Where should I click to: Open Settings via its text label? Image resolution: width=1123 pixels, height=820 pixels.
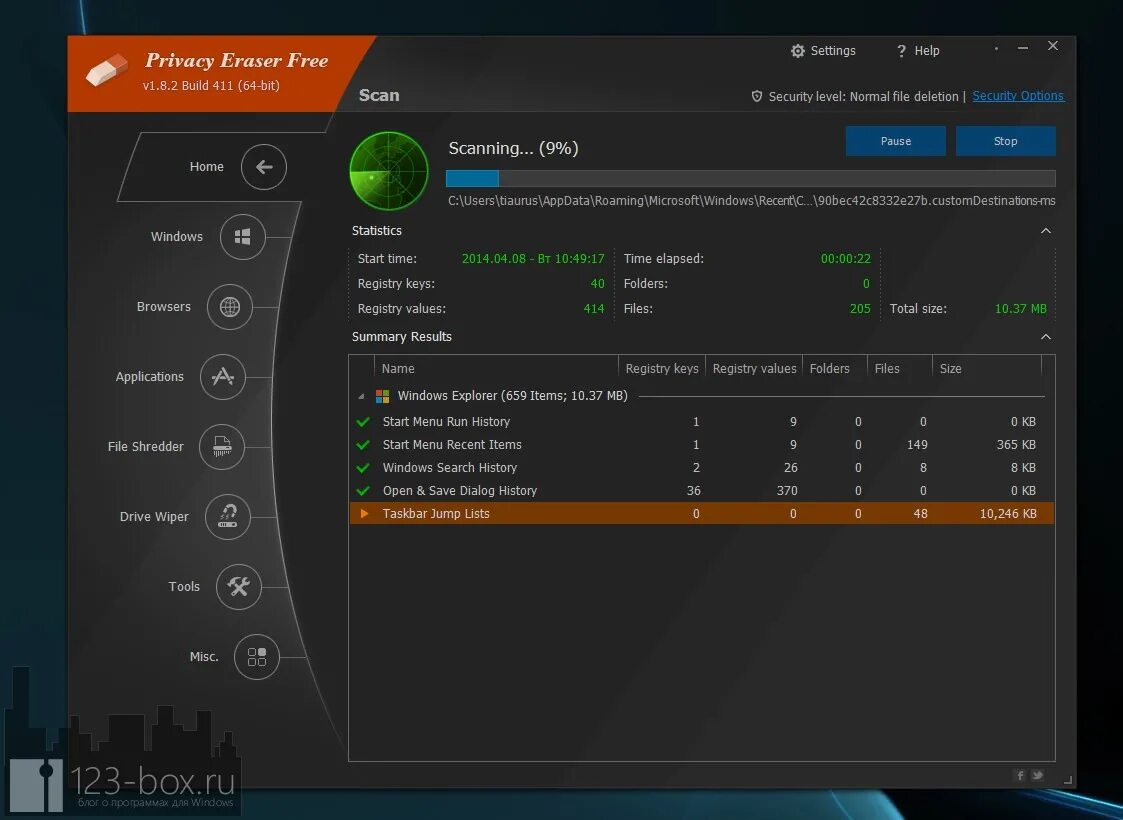coord(833,51)
